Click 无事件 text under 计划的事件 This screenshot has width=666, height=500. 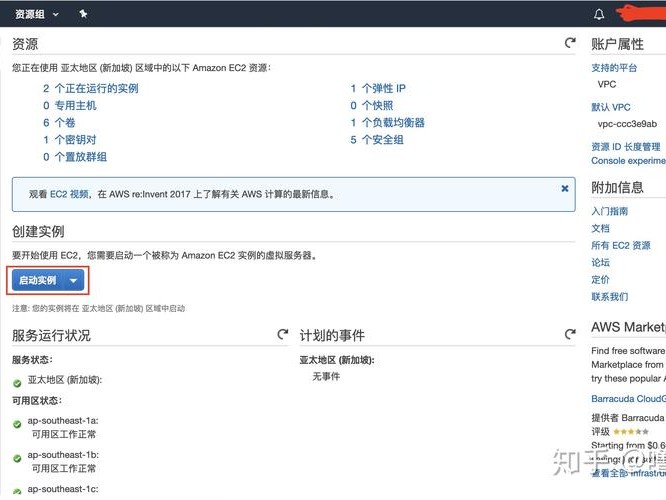click(326, 376)
